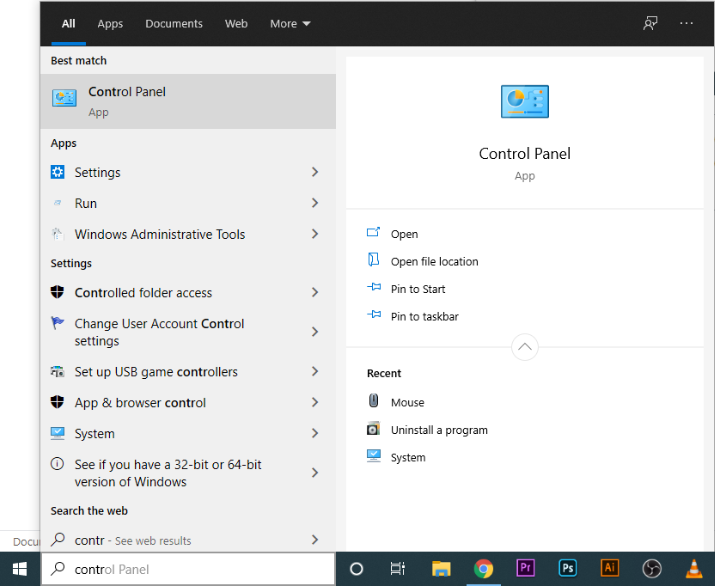Expand Windows Administrative Tools arrow

[x=315, y=234]
